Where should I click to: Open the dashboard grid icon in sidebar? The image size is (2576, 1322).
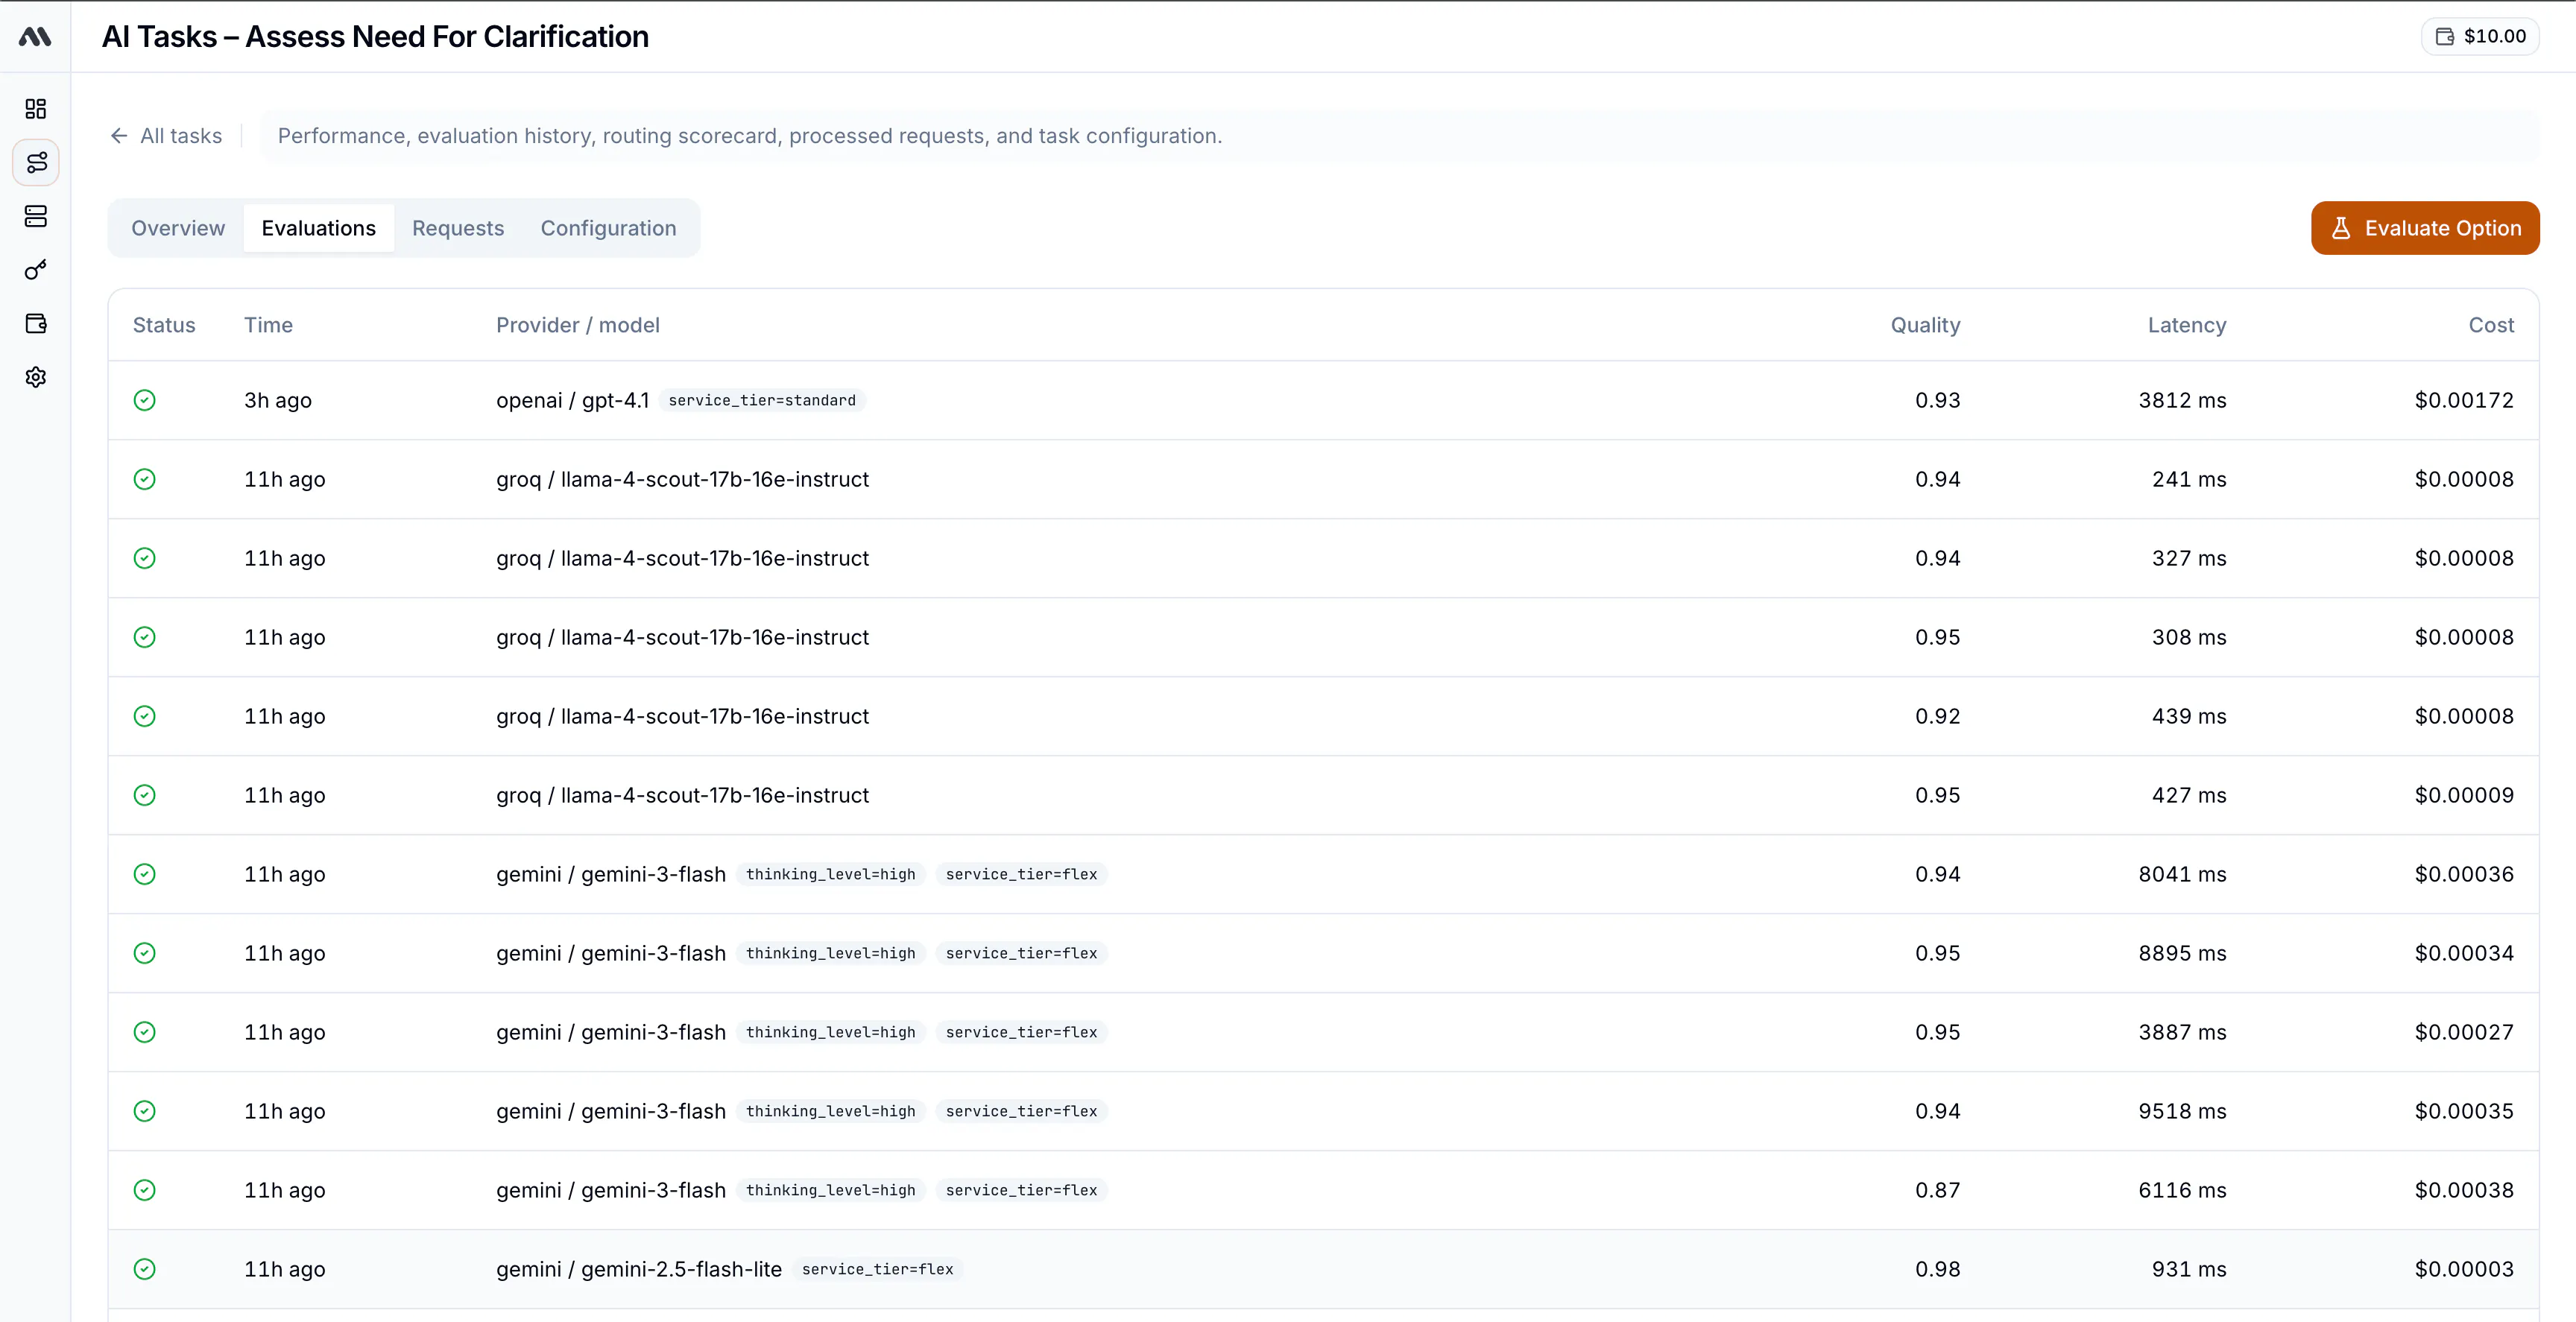click(35, 108)
